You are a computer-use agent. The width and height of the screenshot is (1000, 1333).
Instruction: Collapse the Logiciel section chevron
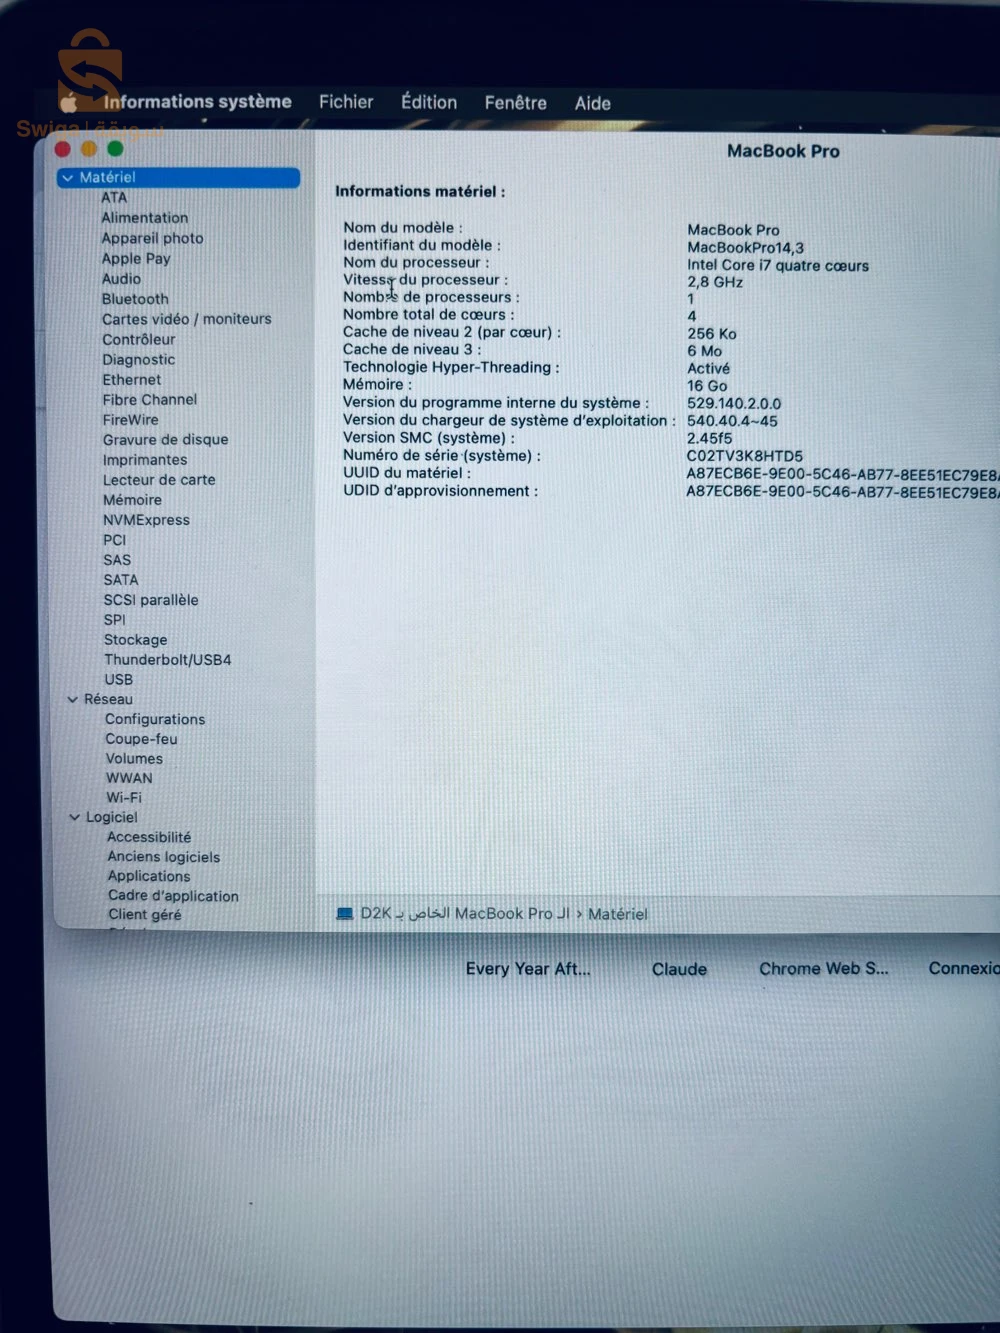(x=74, y=818)
